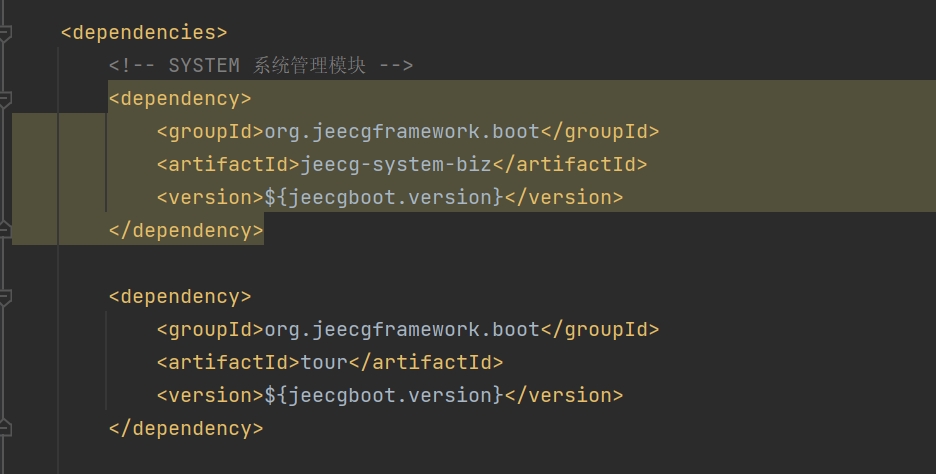Click the second ${jeecgboot.version} value
Screen dimensions: 936x474
(x=384, y=396)
